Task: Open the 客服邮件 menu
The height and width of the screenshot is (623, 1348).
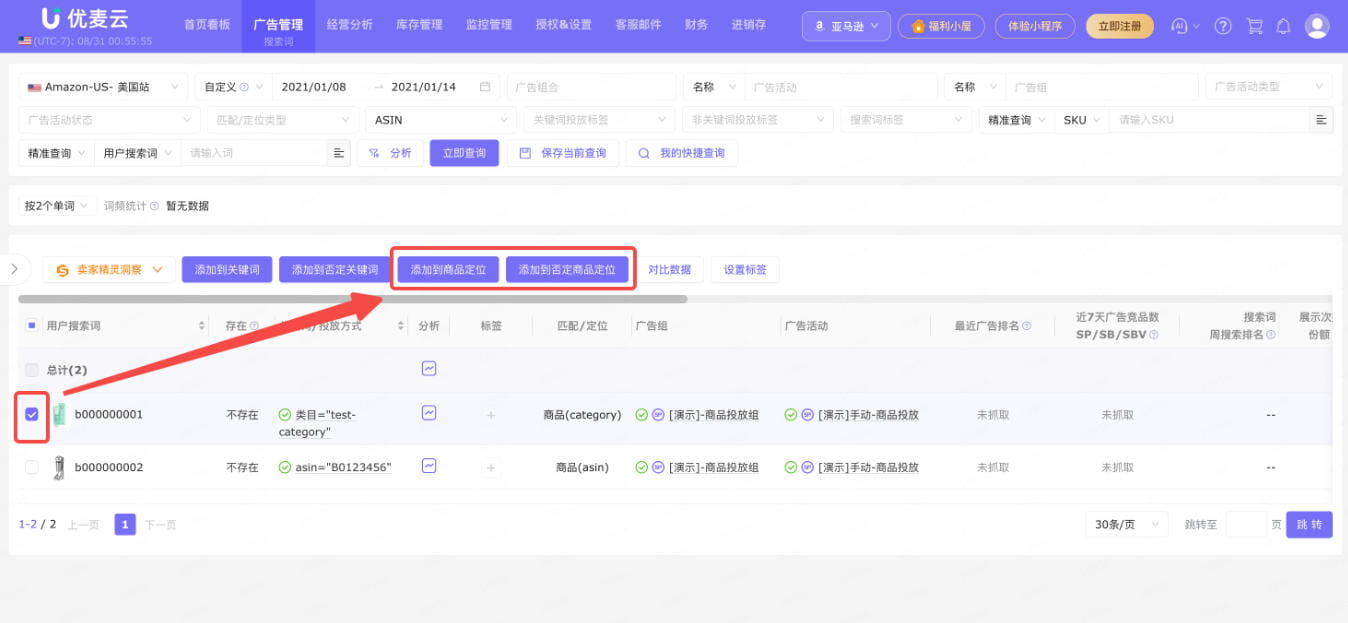Action: click(x=638, y=24)
